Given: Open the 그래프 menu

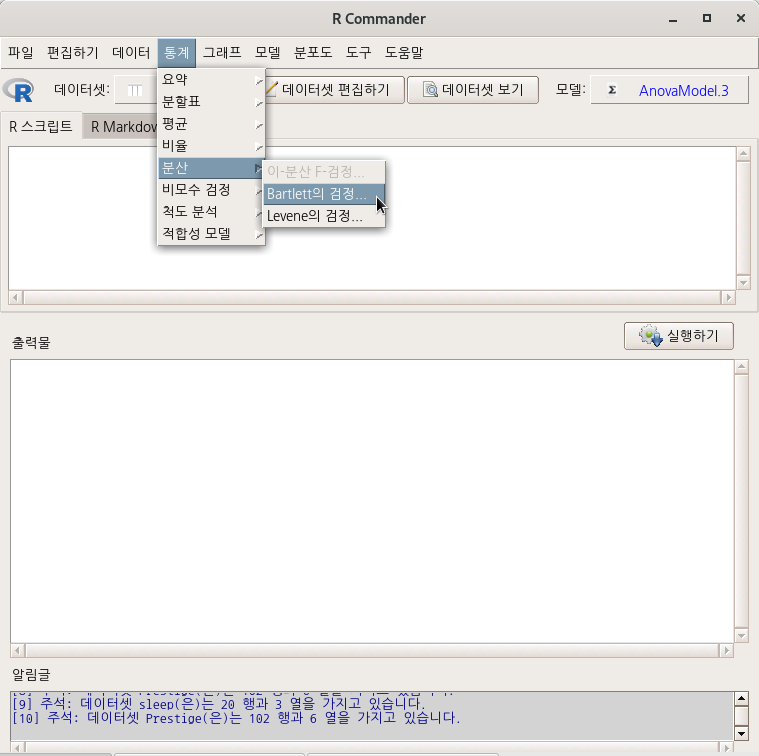Looking at the screenshot, I should pos(222,52).
